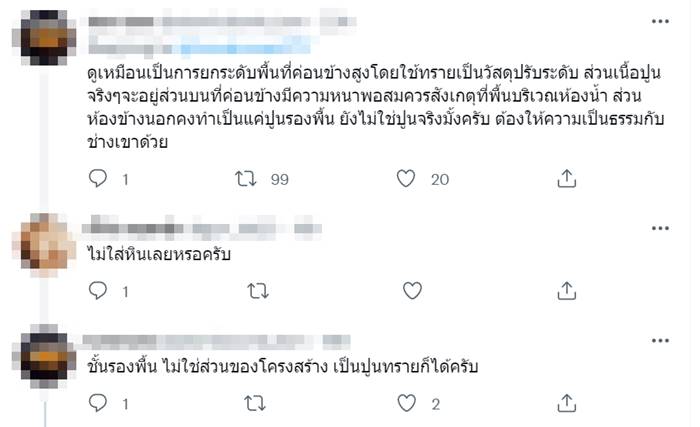This screenshot has width=700, height=427.
Task: Like the third tweet with 2 likes
Action: pyautogui.click(x=406, y=403)
